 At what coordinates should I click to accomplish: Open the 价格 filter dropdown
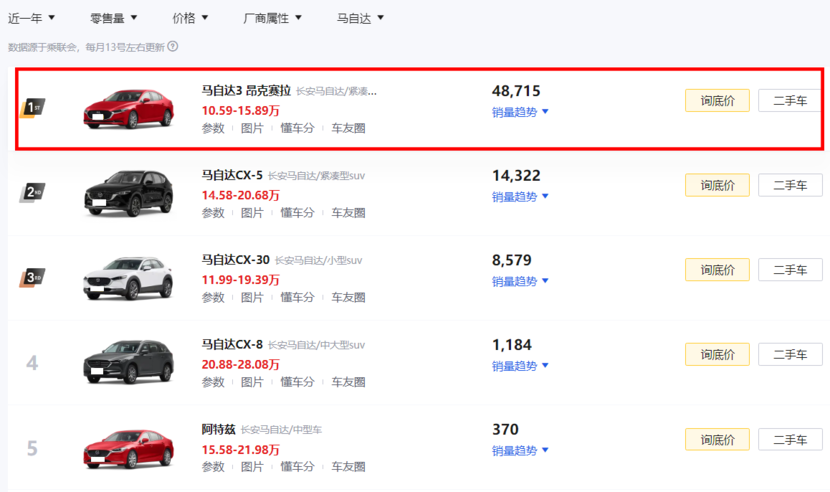point(190,18)
